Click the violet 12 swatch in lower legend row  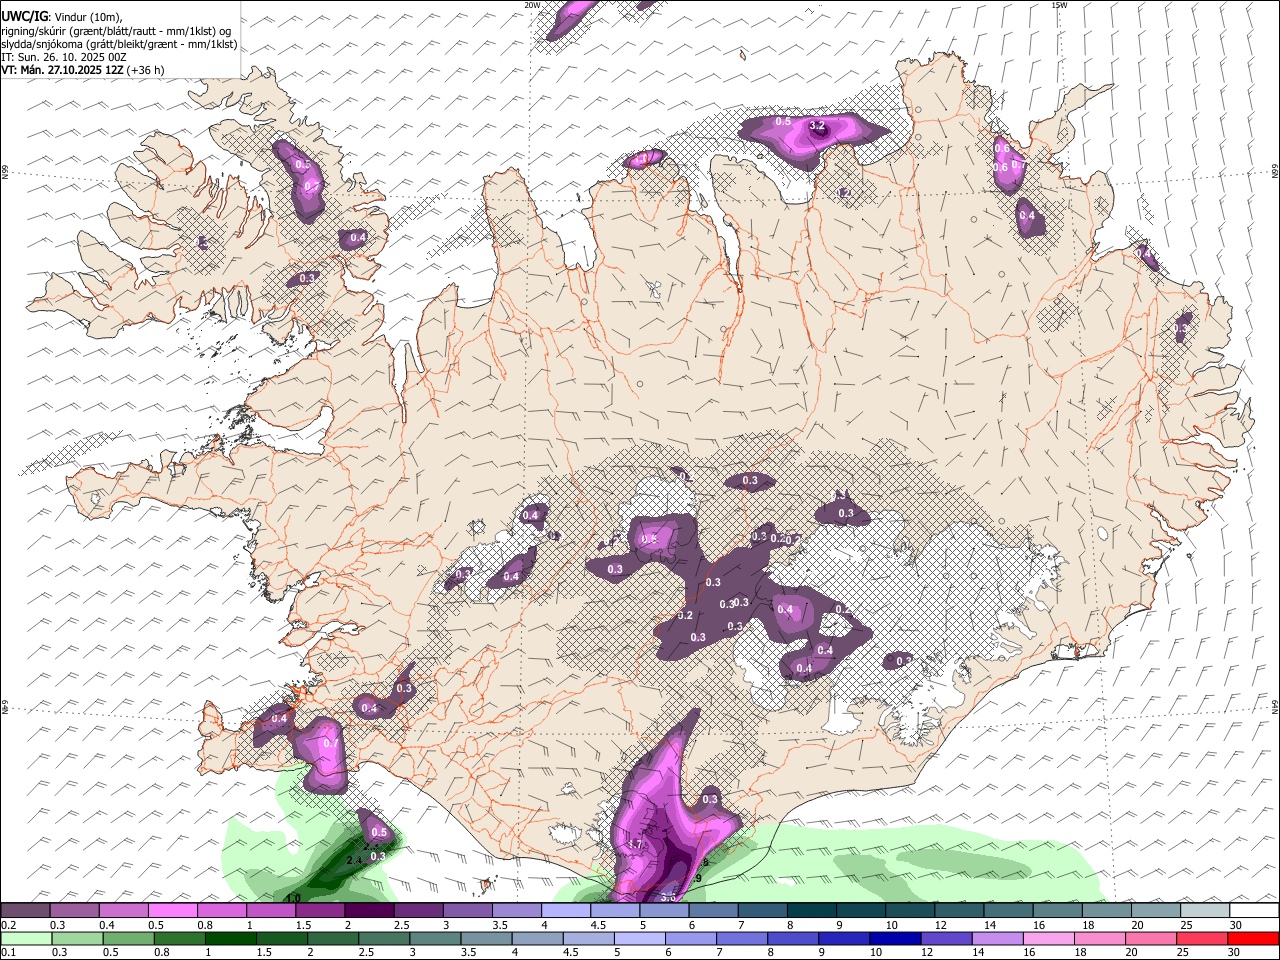click(x=946, y=938)
